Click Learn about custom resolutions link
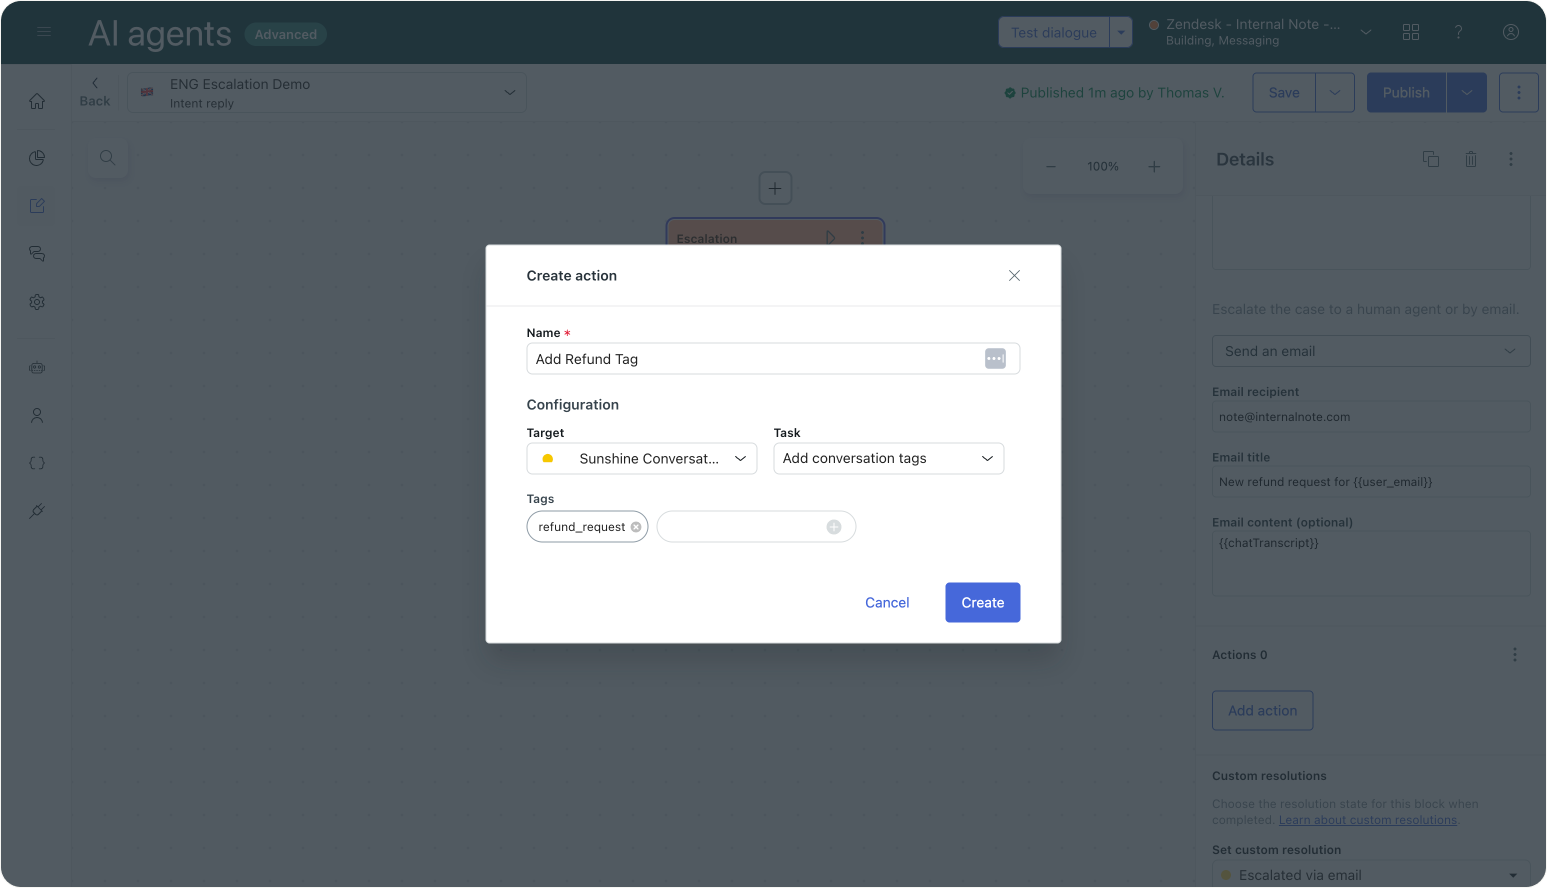 pos(1367,820)
